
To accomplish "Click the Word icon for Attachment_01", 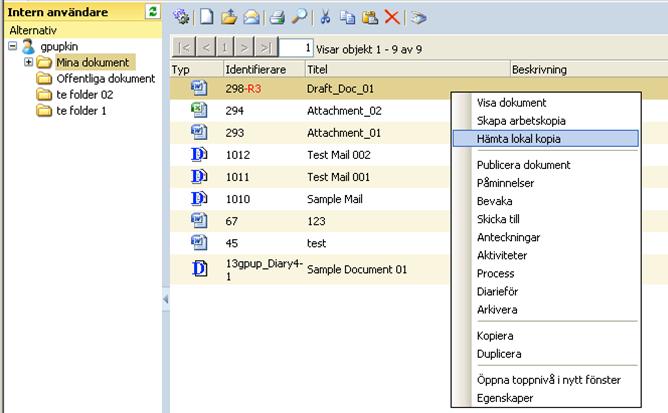I will click(199, 132).
